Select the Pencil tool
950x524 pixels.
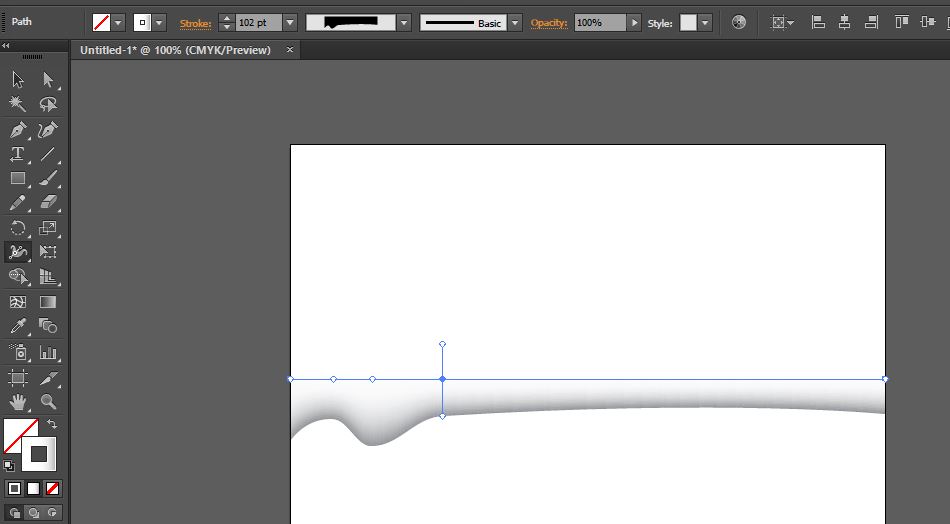18,202
